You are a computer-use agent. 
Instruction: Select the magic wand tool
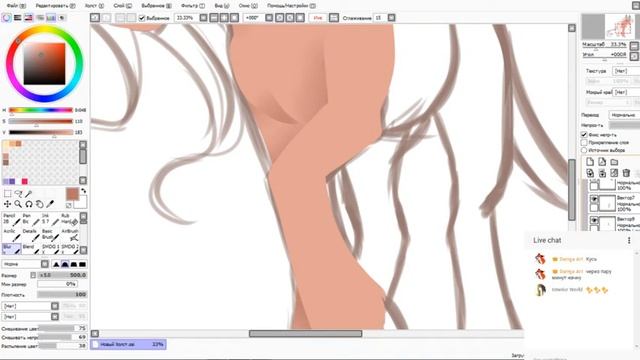point(29,193)
